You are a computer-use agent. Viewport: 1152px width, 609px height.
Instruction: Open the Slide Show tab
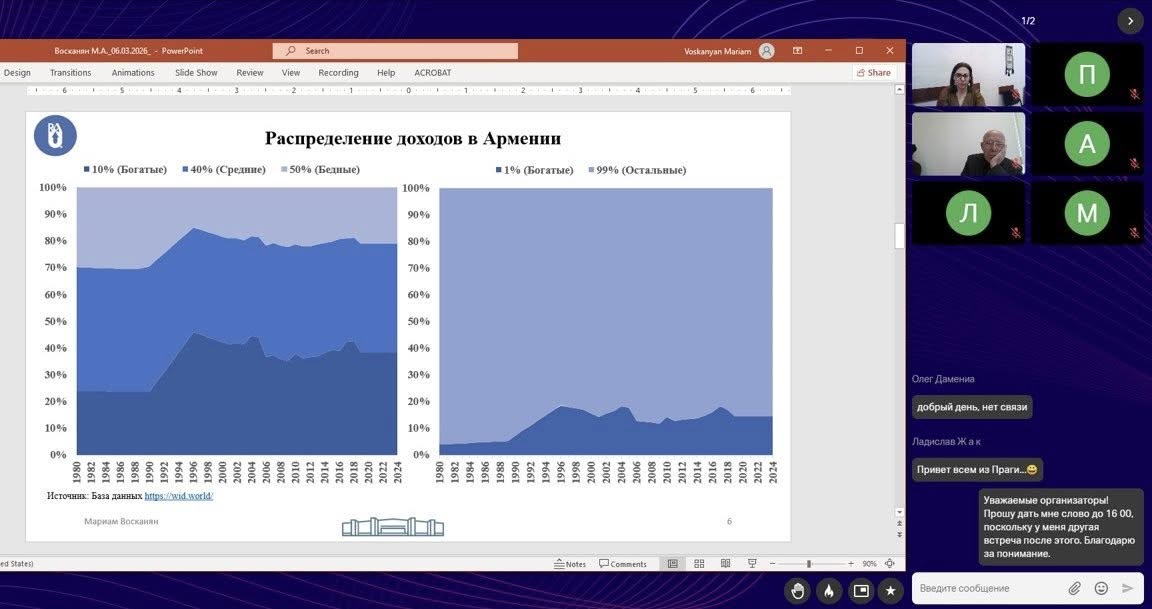pyautogui.click(x=196, y=73)
